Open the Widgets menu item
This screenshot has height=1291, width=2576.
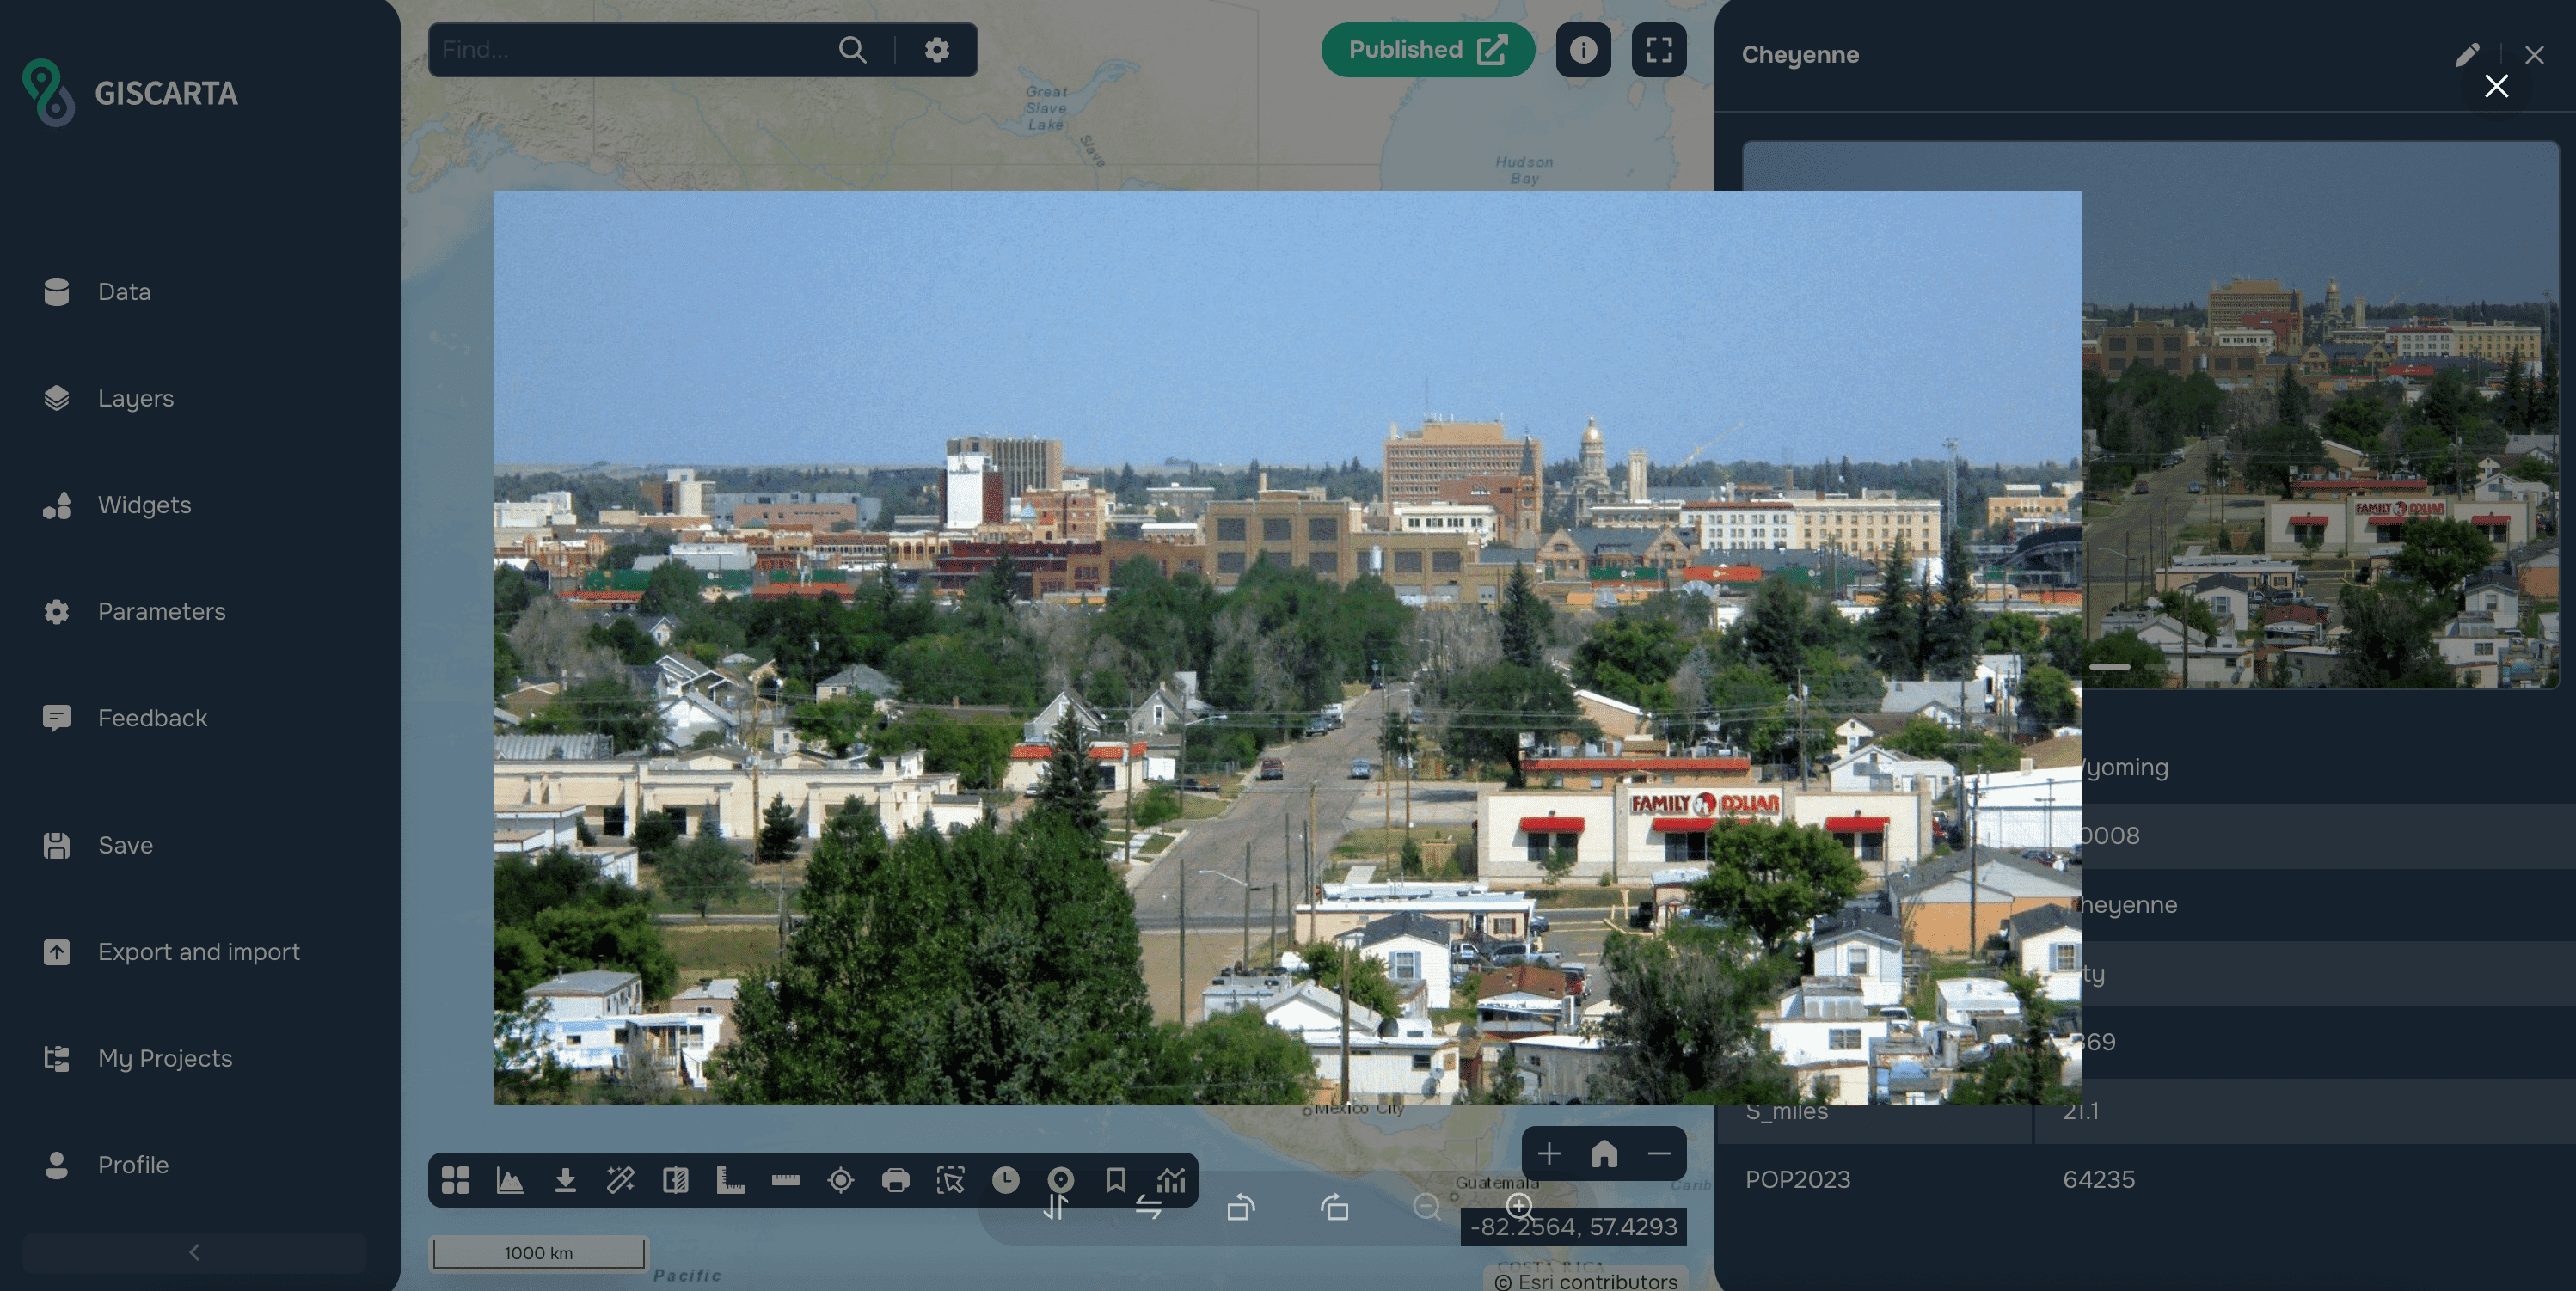point(143,505)
